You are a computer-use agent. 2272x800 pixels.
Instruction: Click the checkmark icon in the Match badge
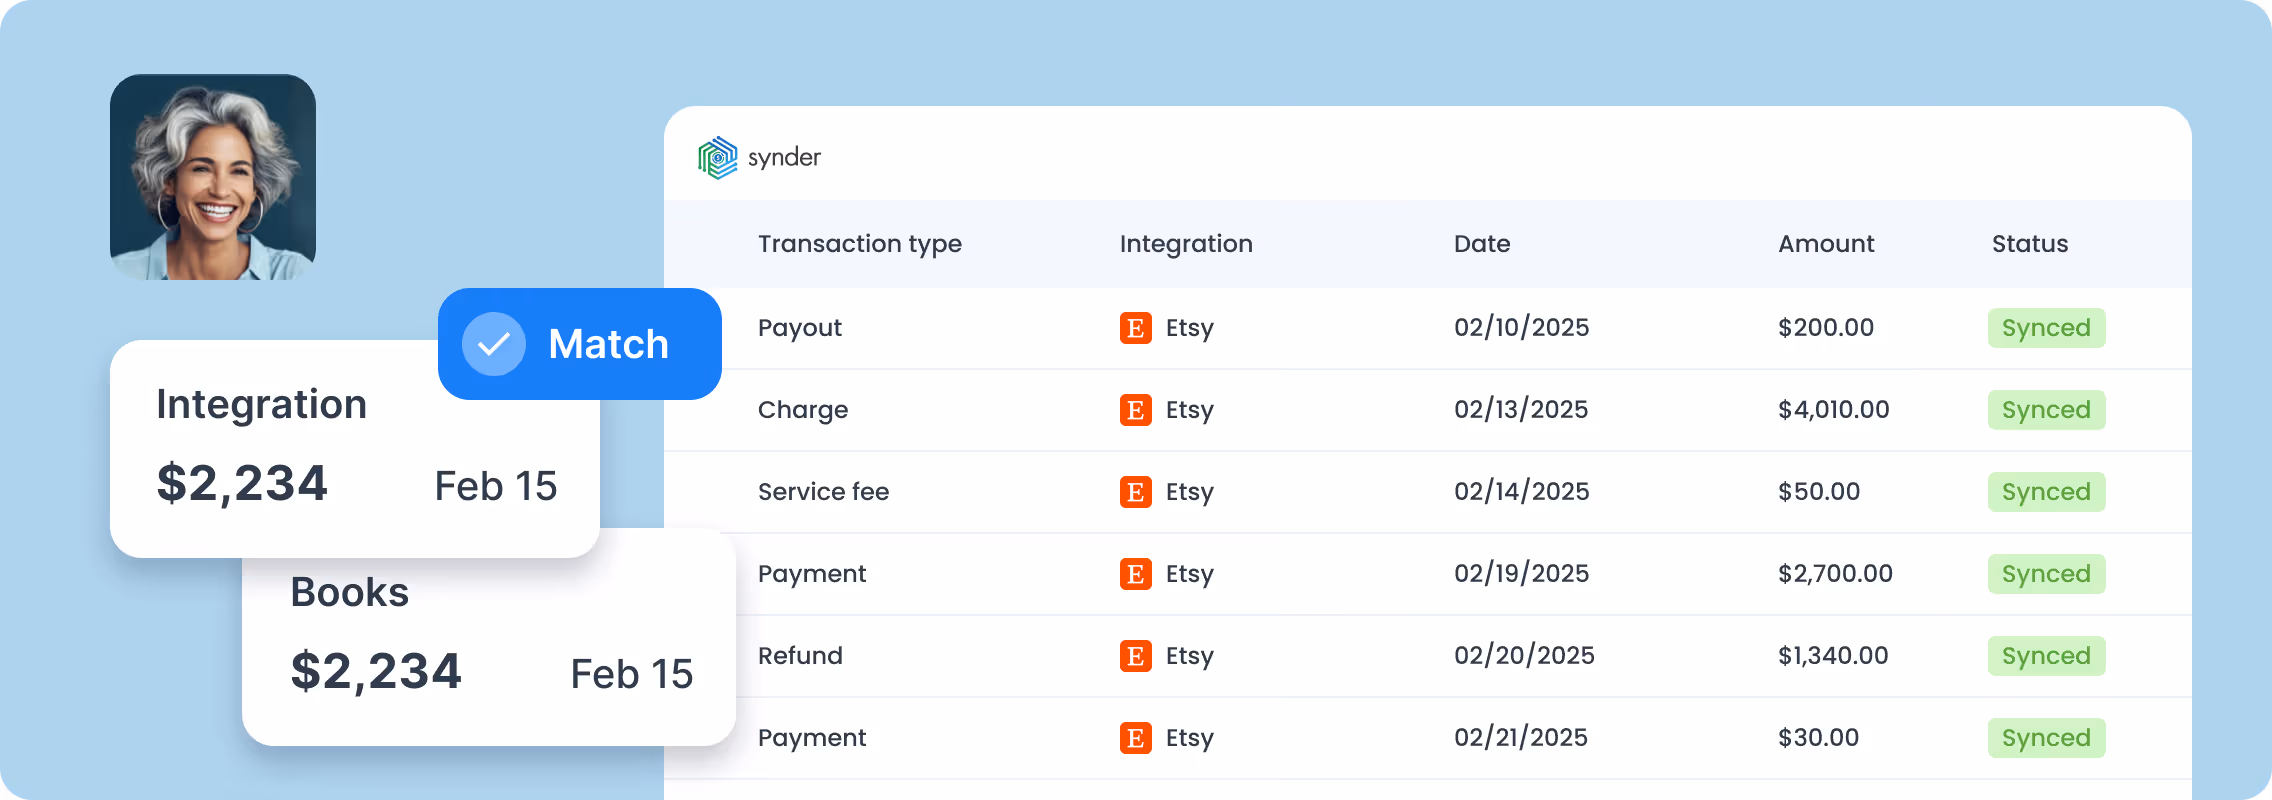493,344
